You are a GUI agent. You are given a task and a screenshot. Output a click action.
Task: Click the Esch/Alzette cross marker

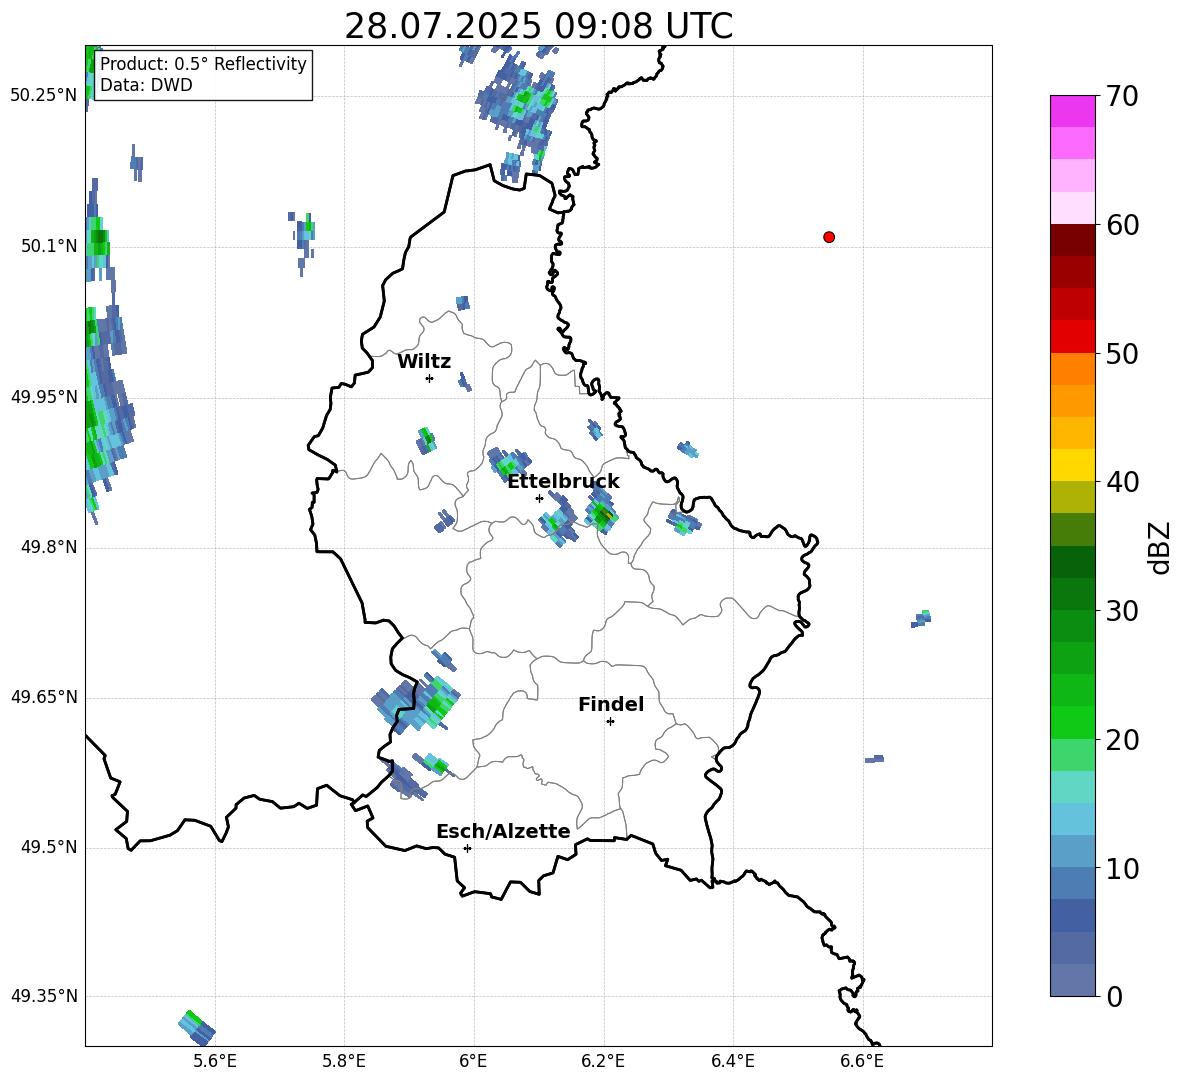click(x=467, y=848)
